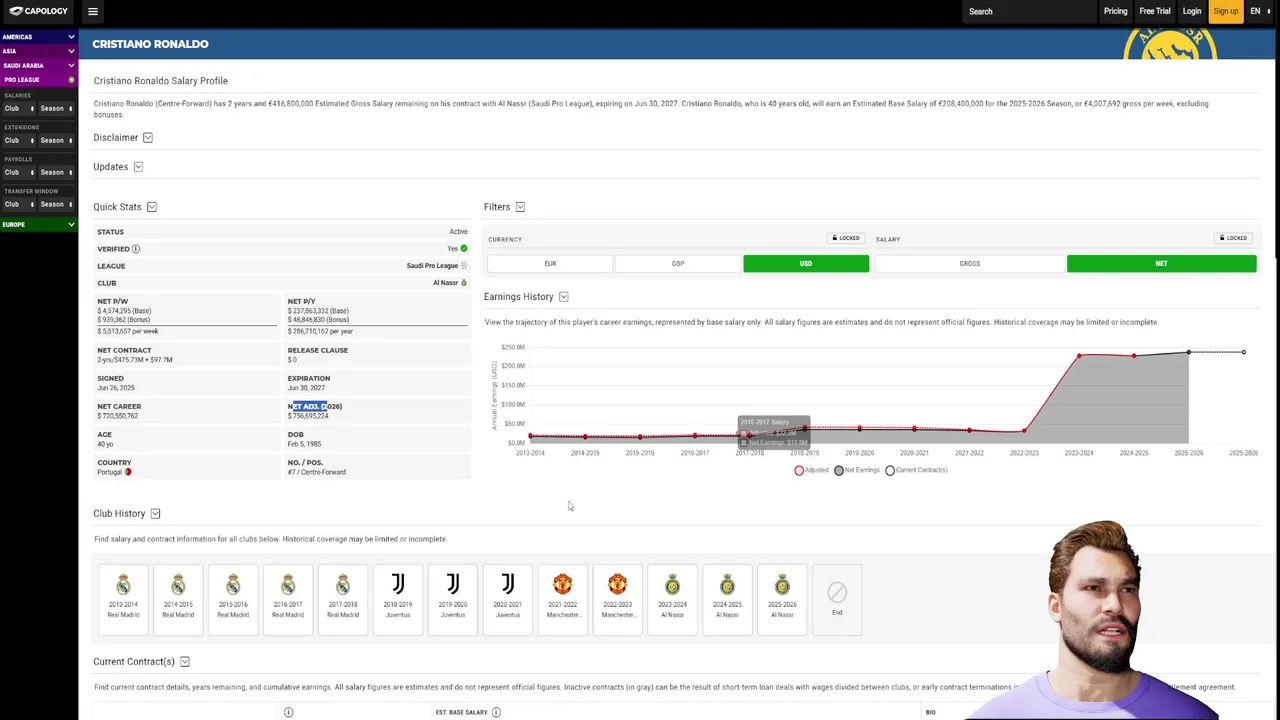Click the Salary LOCKED lock badge

pyautogui.click(x=1234, y=238)
